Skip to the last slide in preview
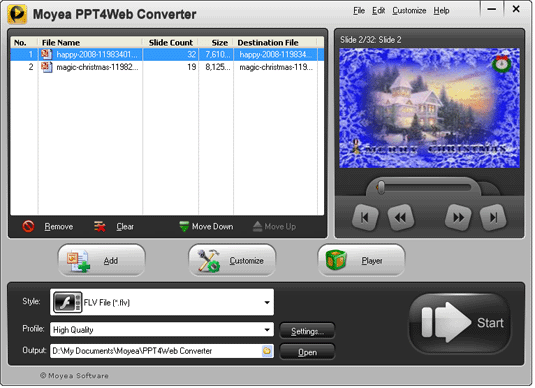535x388 pixels. click(493, 218)
